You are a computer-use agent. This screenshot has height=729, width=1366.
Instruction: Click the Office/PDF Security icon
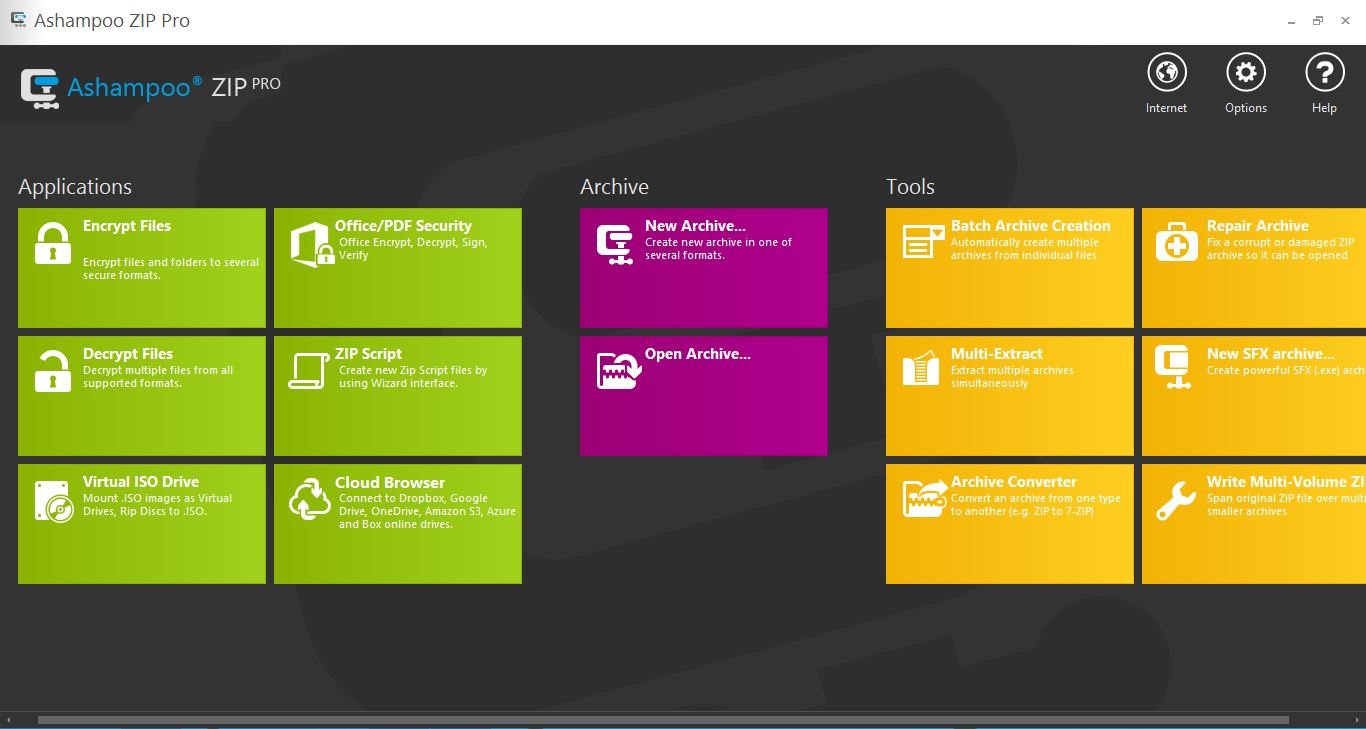click(x=311, y=245)
